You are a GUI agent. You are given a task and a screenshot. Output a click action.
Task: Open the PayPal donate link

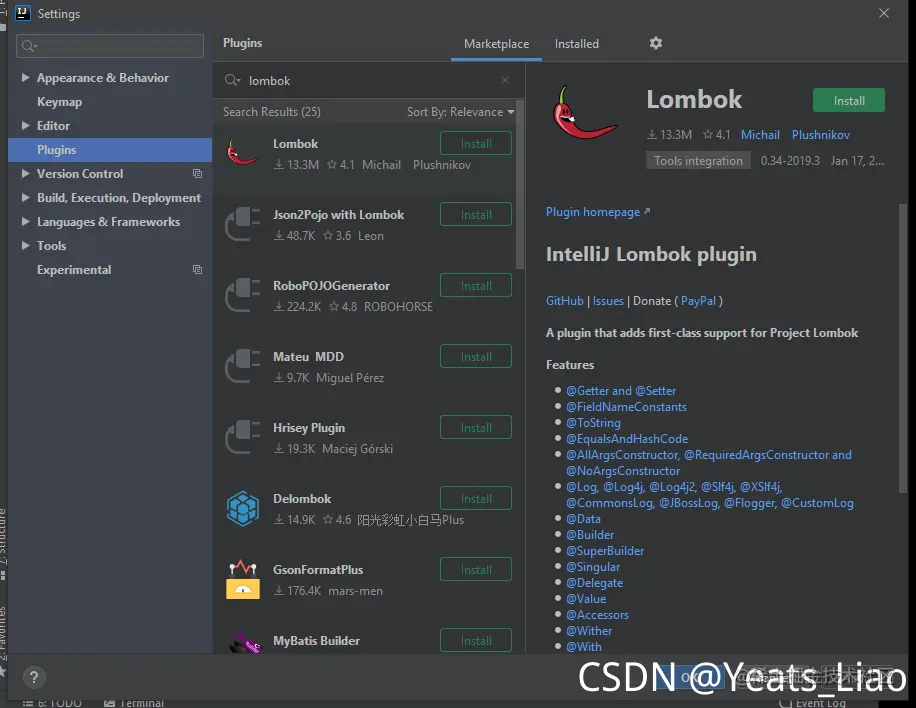(x=698, y=301)
